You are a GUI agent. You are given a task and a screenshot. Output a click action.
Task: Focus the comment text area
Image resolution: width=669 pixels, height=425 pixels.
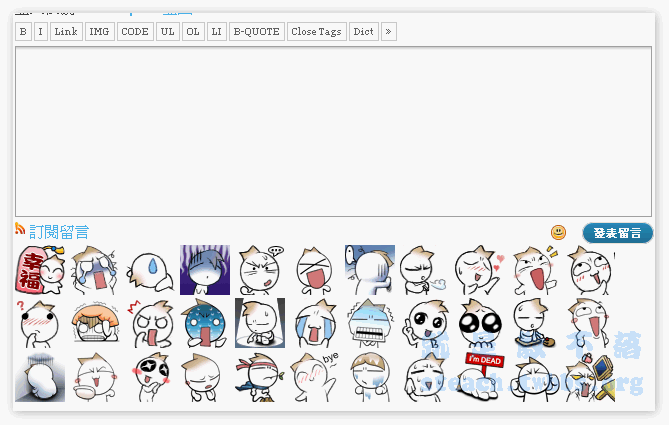point(333,131)
